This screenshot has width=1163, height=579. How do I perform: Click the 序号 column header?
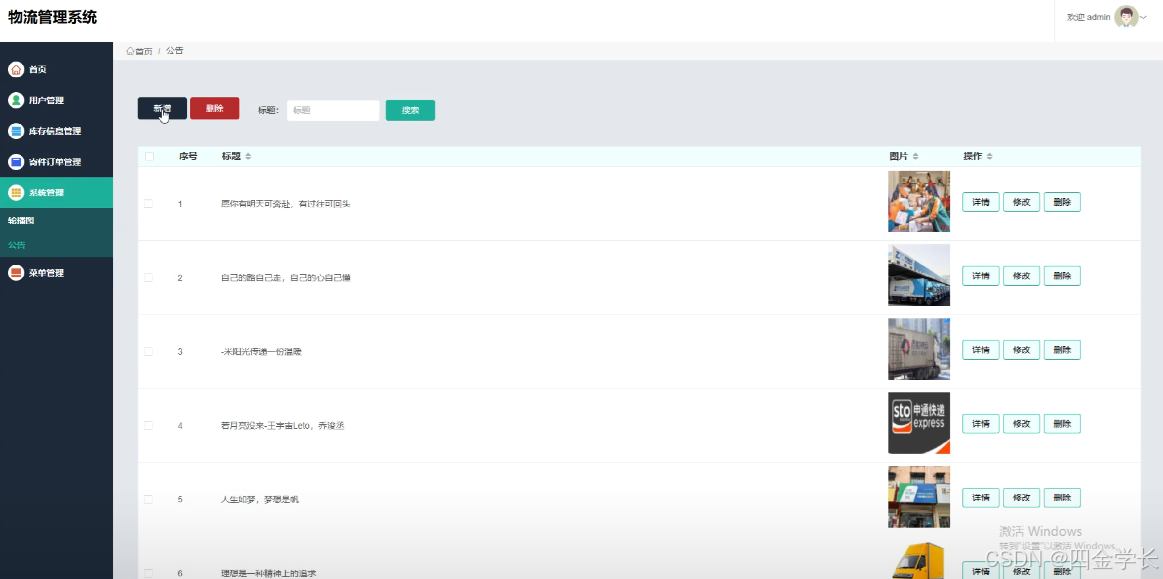coord(188,156)
